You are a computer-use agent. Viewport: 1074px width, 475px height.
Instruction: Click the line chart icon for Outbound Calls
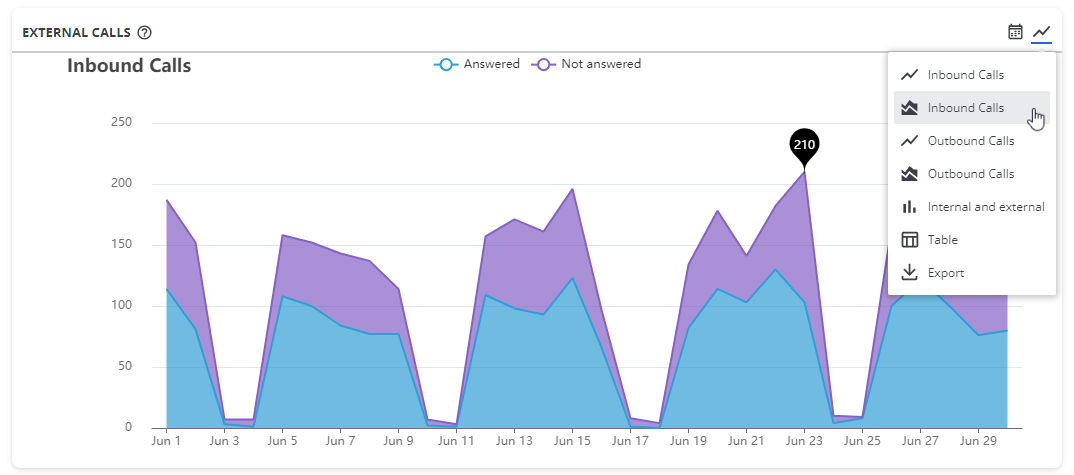coord(909,141)
